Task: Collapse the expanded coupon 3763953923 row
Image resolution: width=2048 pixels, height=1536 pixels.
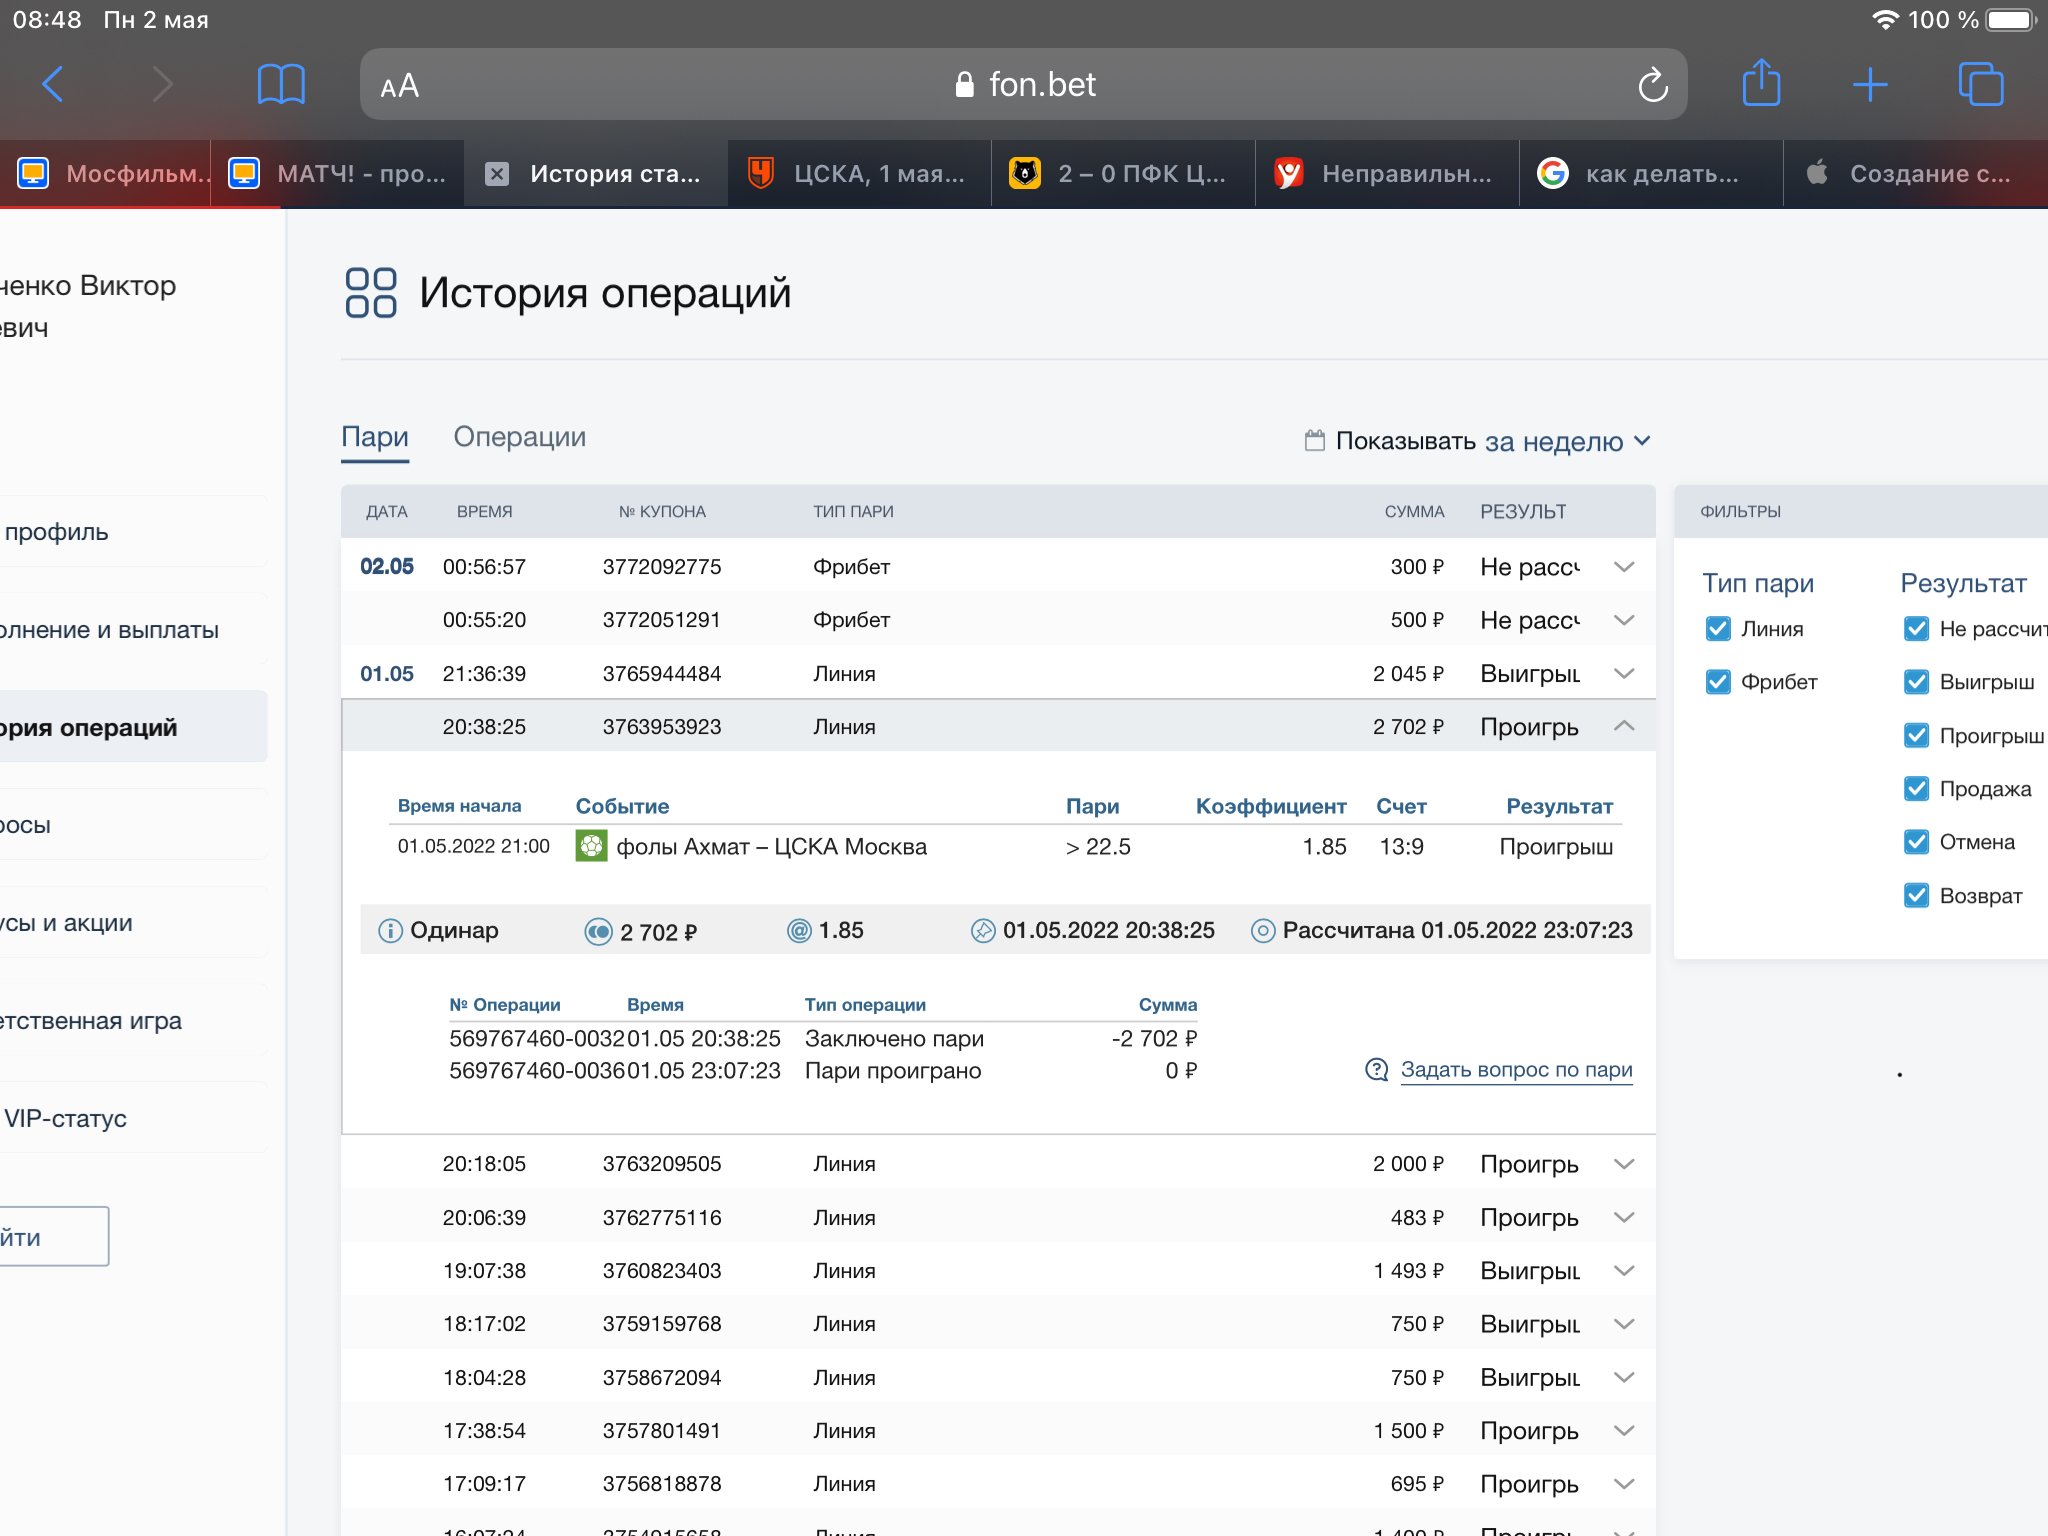Action: click(x=1624, y=726)
